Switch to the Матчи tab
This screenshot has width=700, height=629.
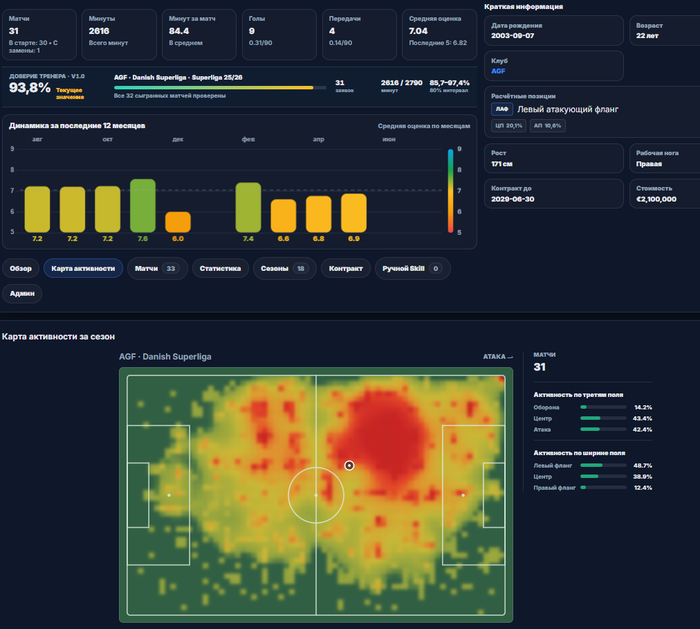pos(157,268)
